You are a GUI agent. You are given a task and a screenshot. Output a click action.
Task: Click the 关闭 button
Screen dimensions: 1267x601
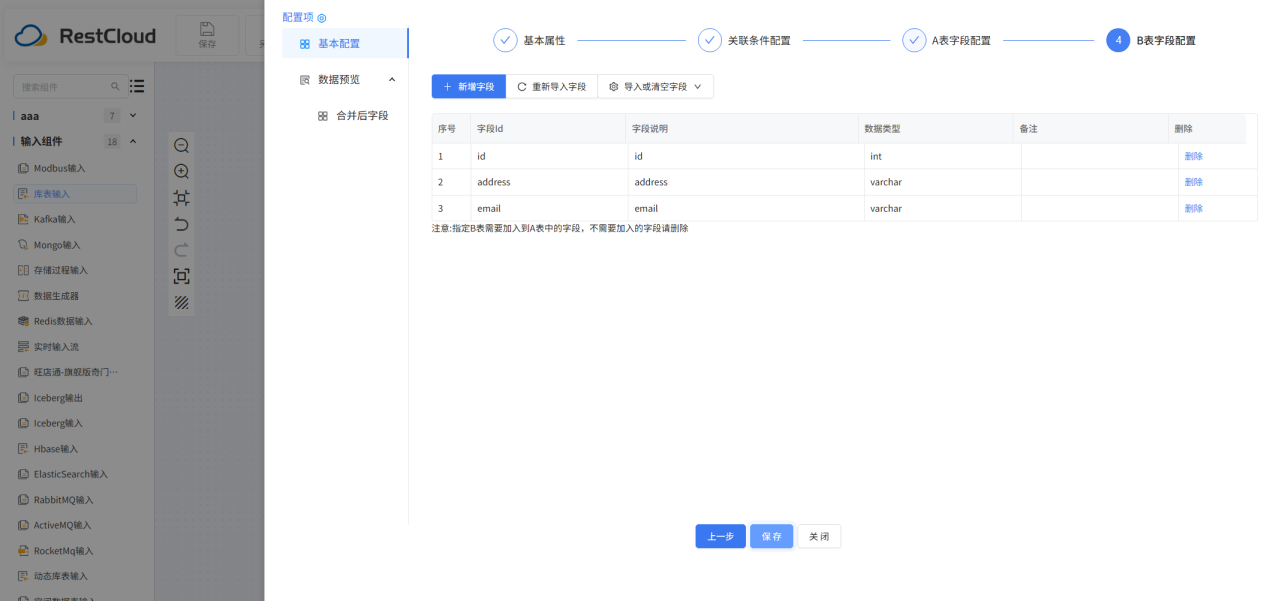click(819, 537)
